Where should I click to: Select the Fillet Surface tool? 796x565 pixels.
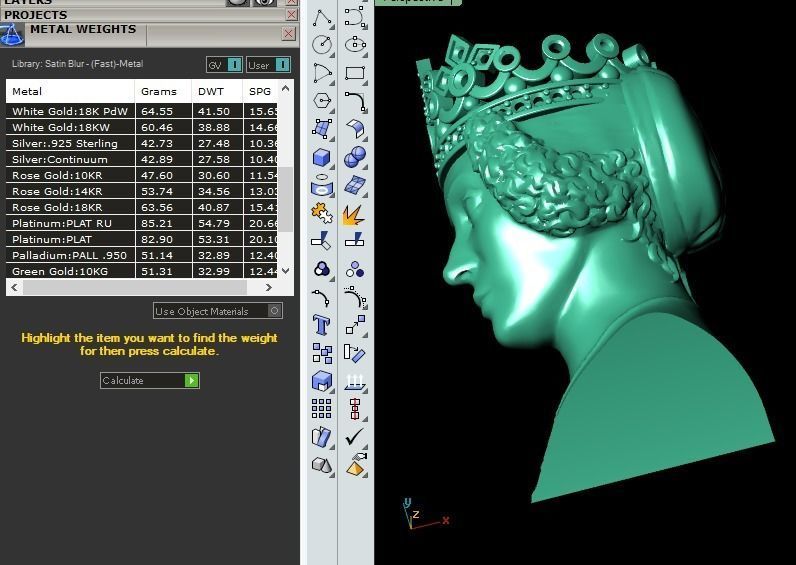[x=355, y=129]
